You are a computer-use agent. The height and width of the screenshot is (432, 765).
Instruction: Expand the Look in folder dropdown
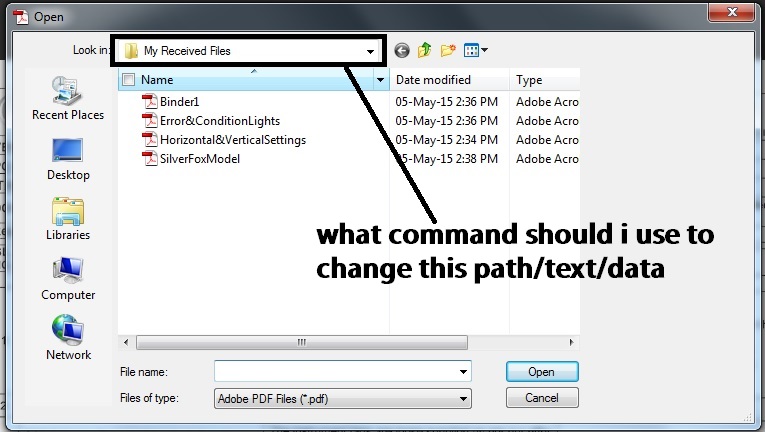pyautogui.click(x=370, y=51)
